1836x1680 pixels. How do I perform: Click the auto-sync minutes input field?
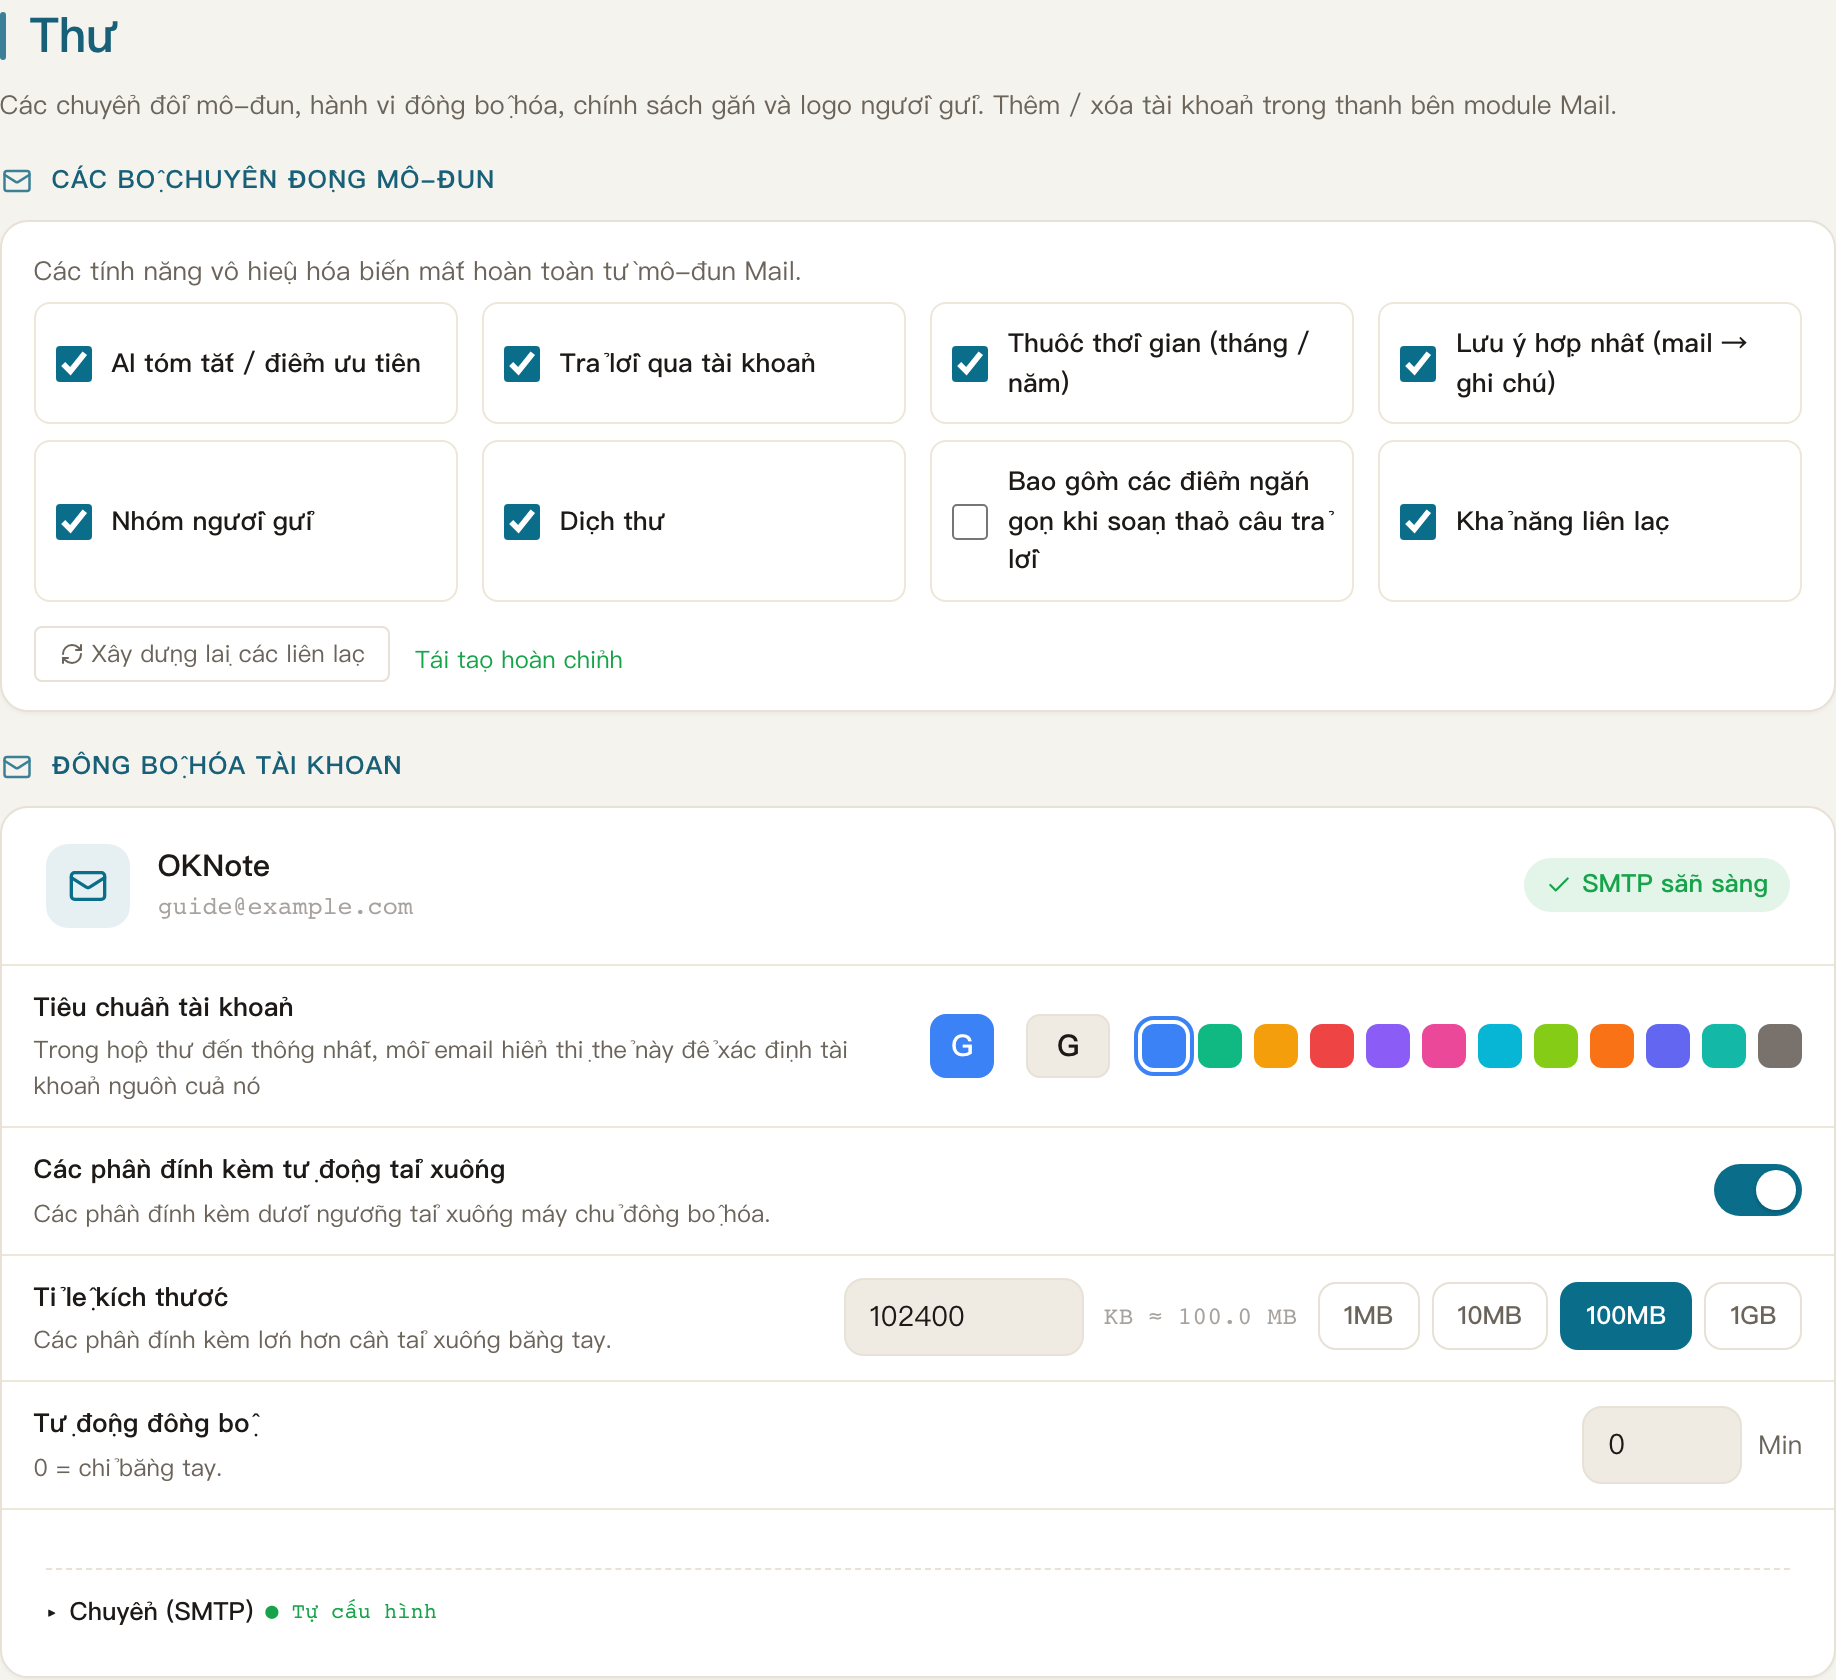(1662, 1444)
